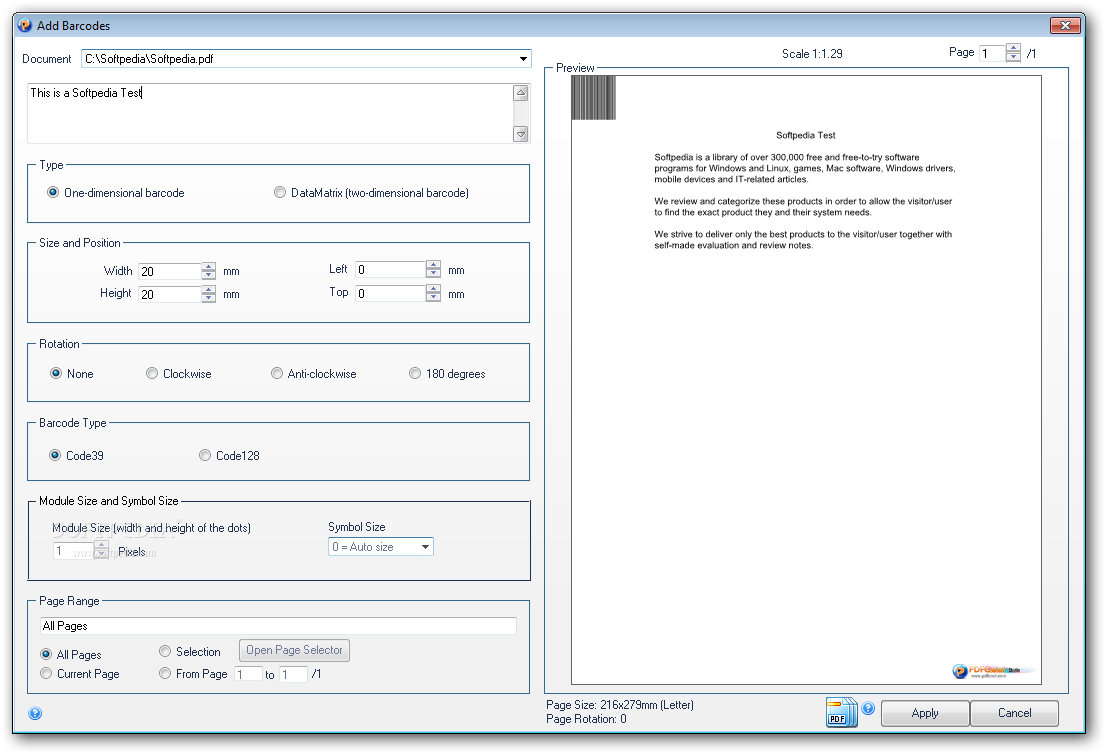Increase the Height value
Screen dimensions: 1106x754
[208, 290]
